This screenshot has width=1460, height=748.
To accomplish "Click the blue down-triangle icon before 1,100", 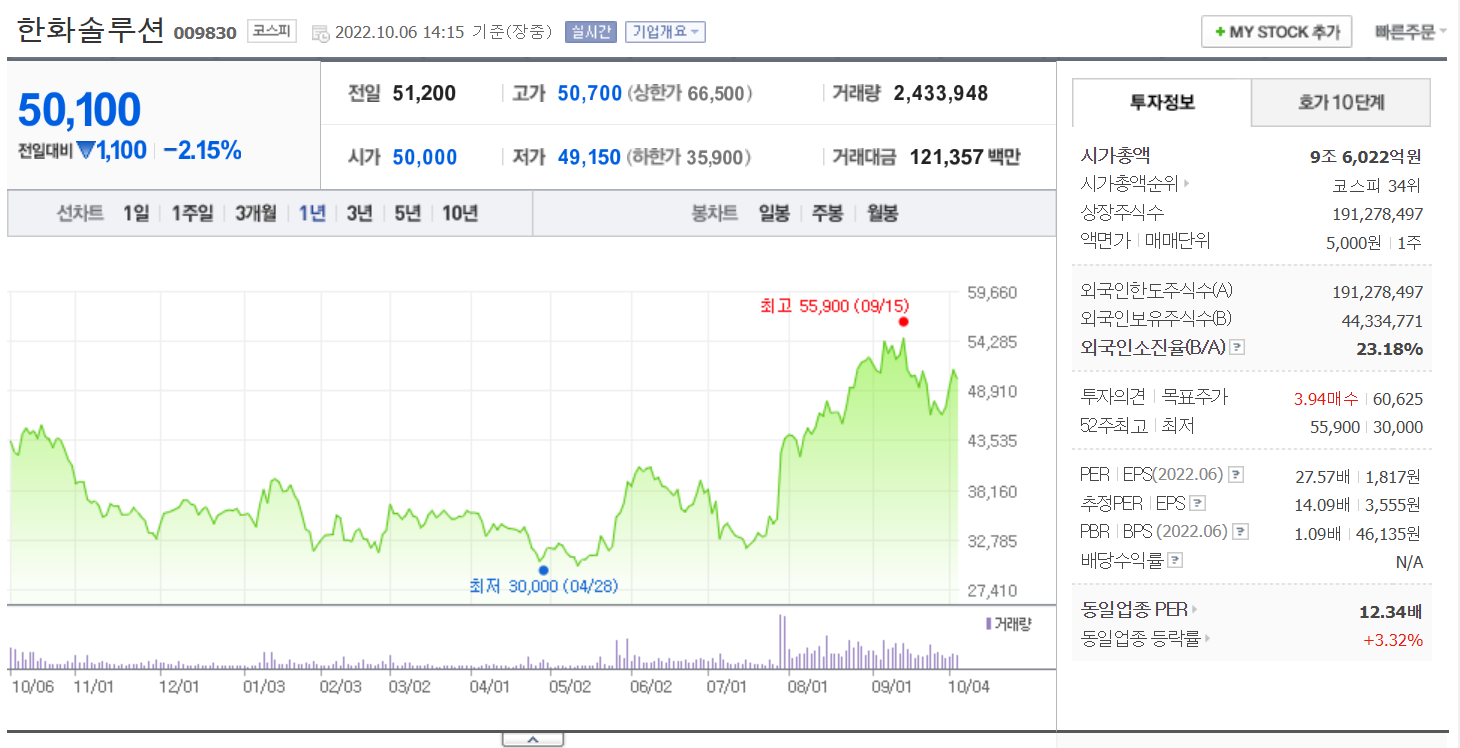I will [86, 151].
